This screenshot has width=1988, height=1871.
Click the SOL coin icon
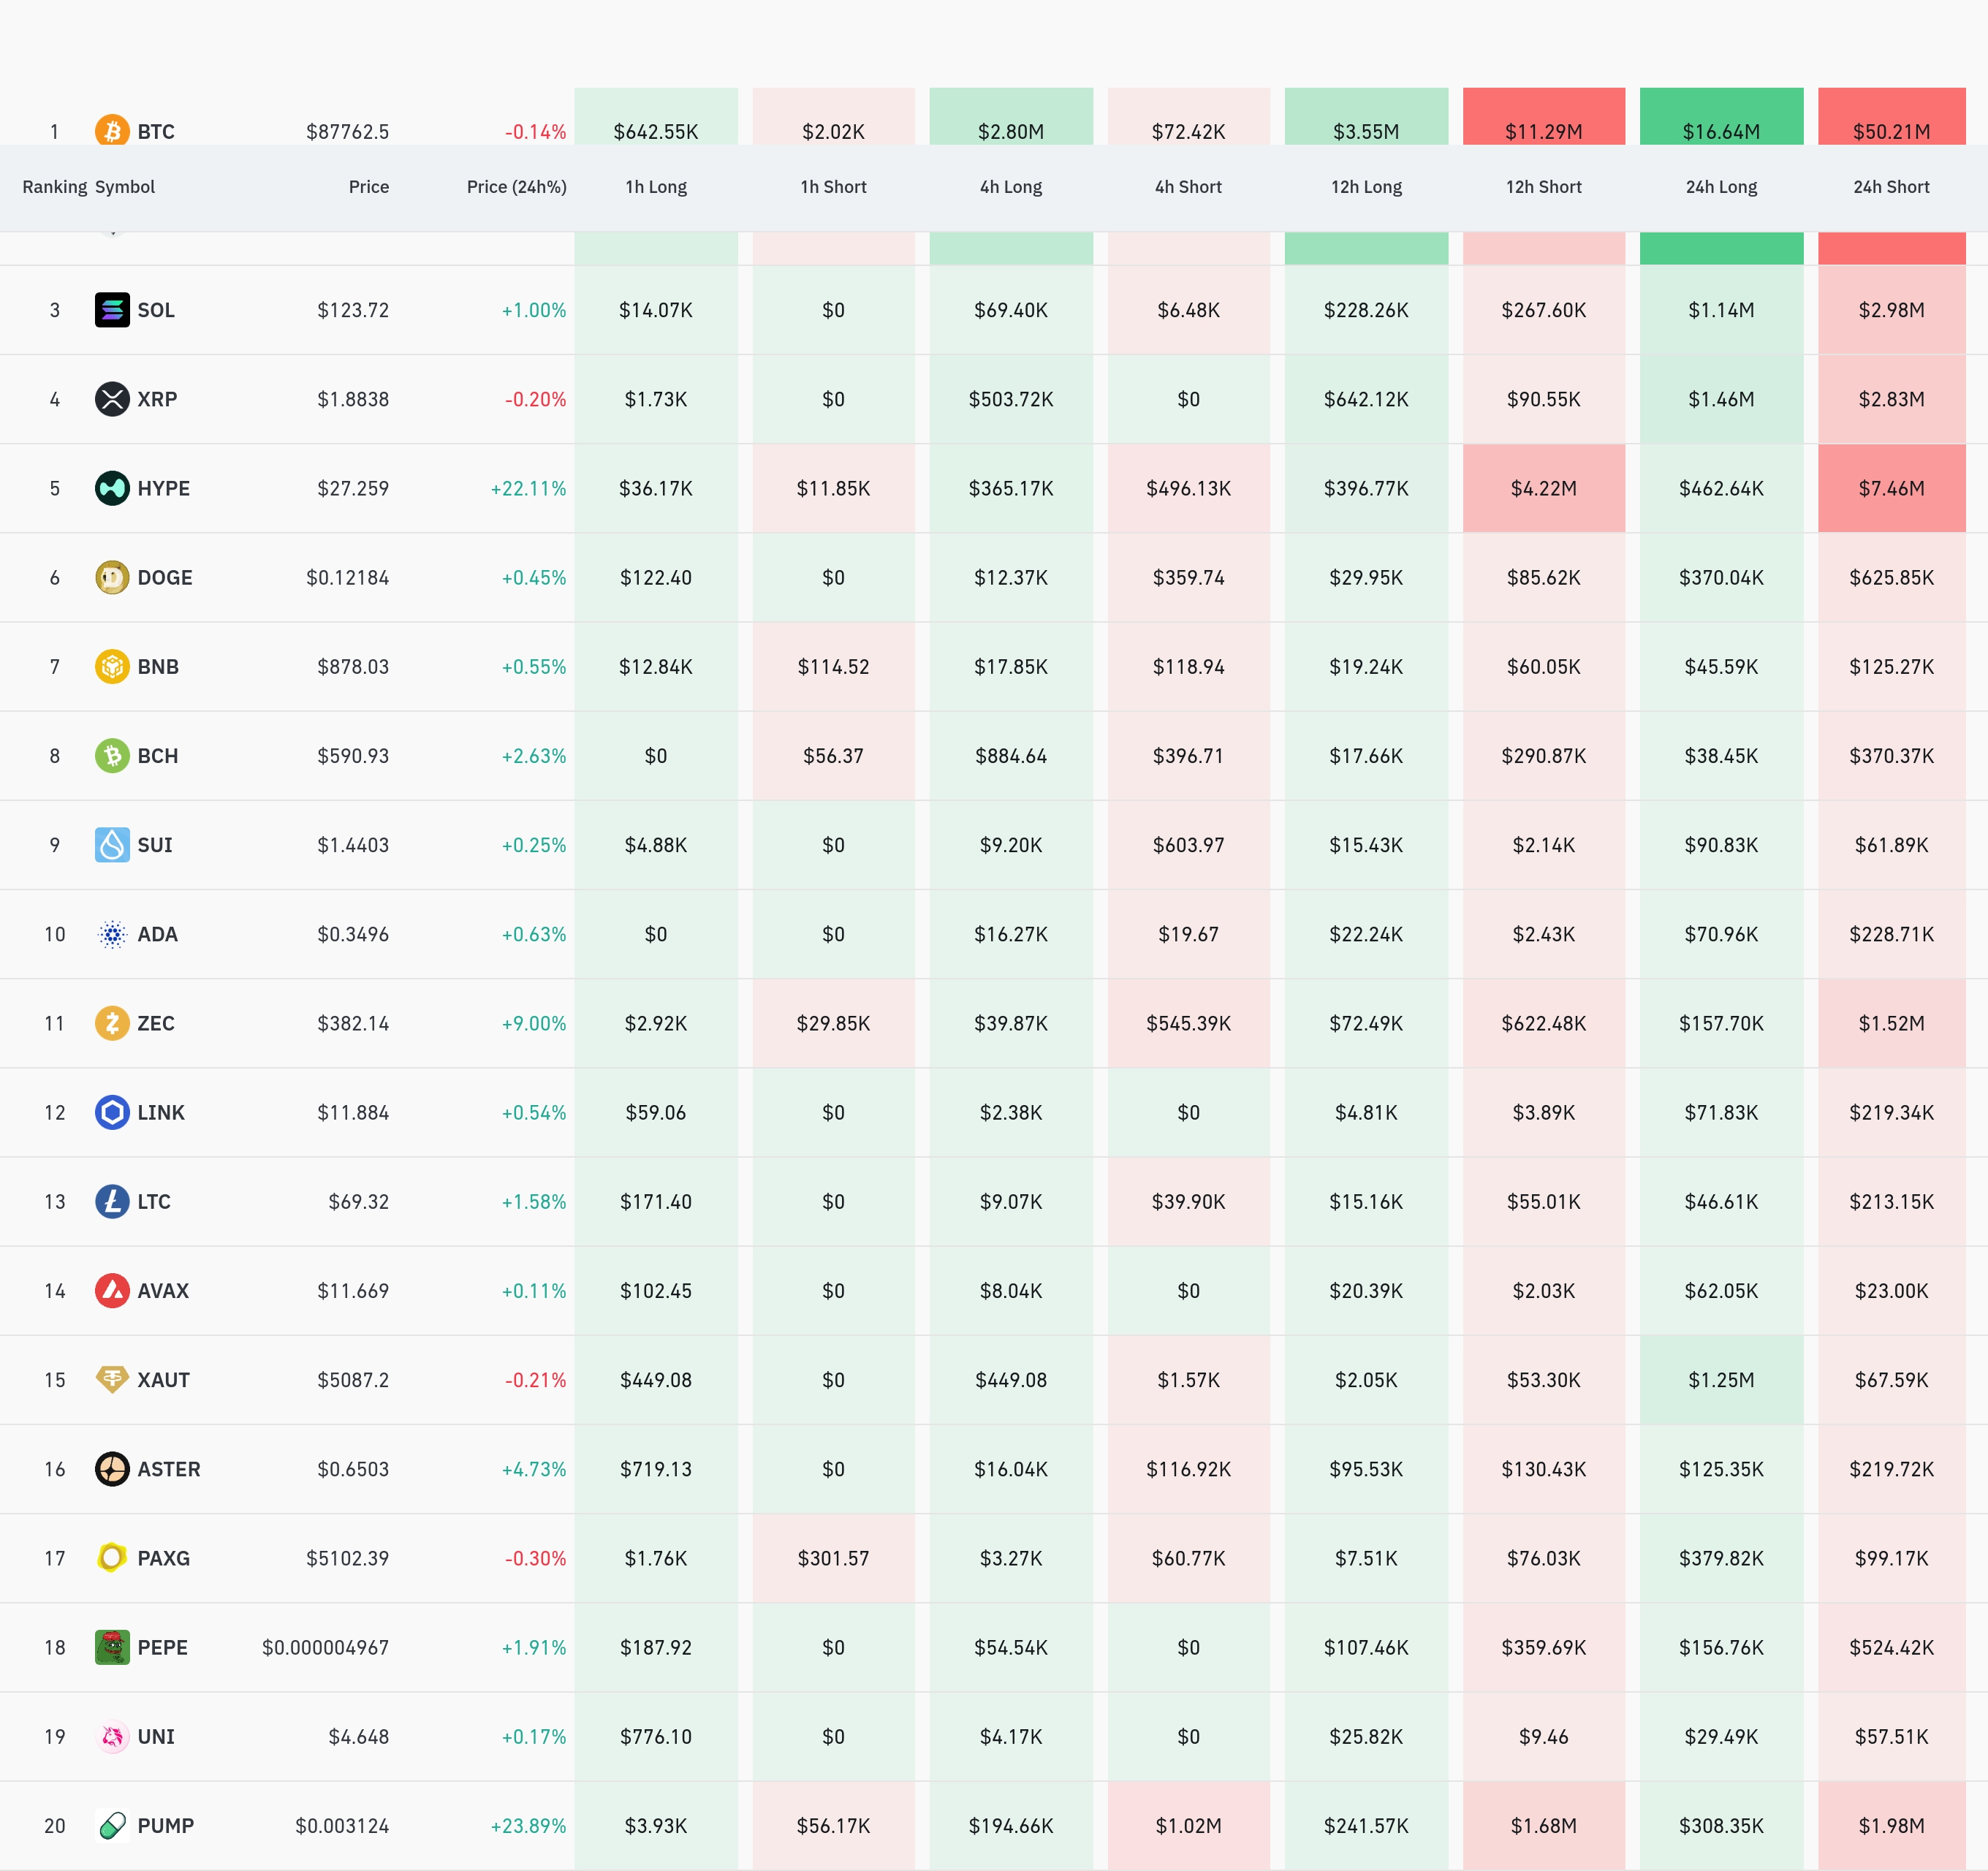(x=112, y=310)
